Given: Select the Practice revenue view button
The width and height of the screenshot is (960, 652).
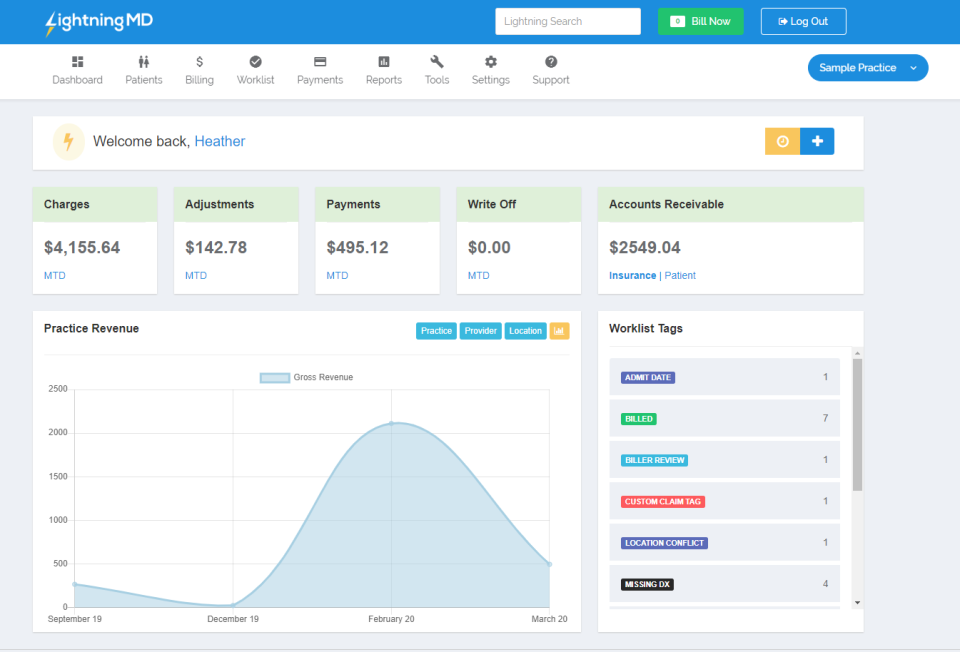Looking at the screenshot, I should click(436, 331).
